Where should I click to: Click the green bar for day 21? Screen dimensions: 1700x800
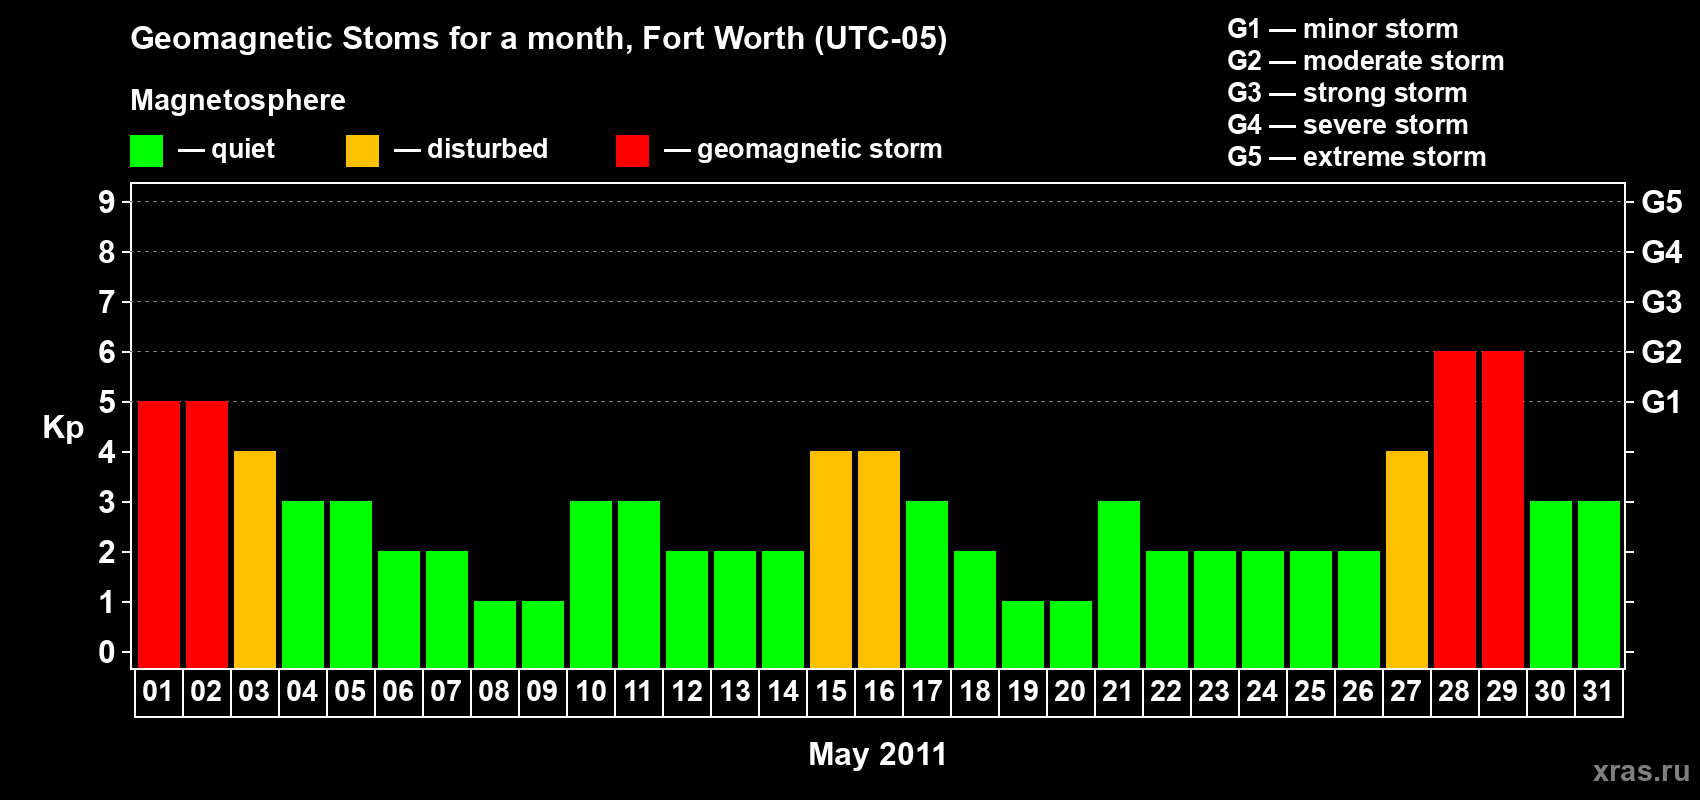1119,584
